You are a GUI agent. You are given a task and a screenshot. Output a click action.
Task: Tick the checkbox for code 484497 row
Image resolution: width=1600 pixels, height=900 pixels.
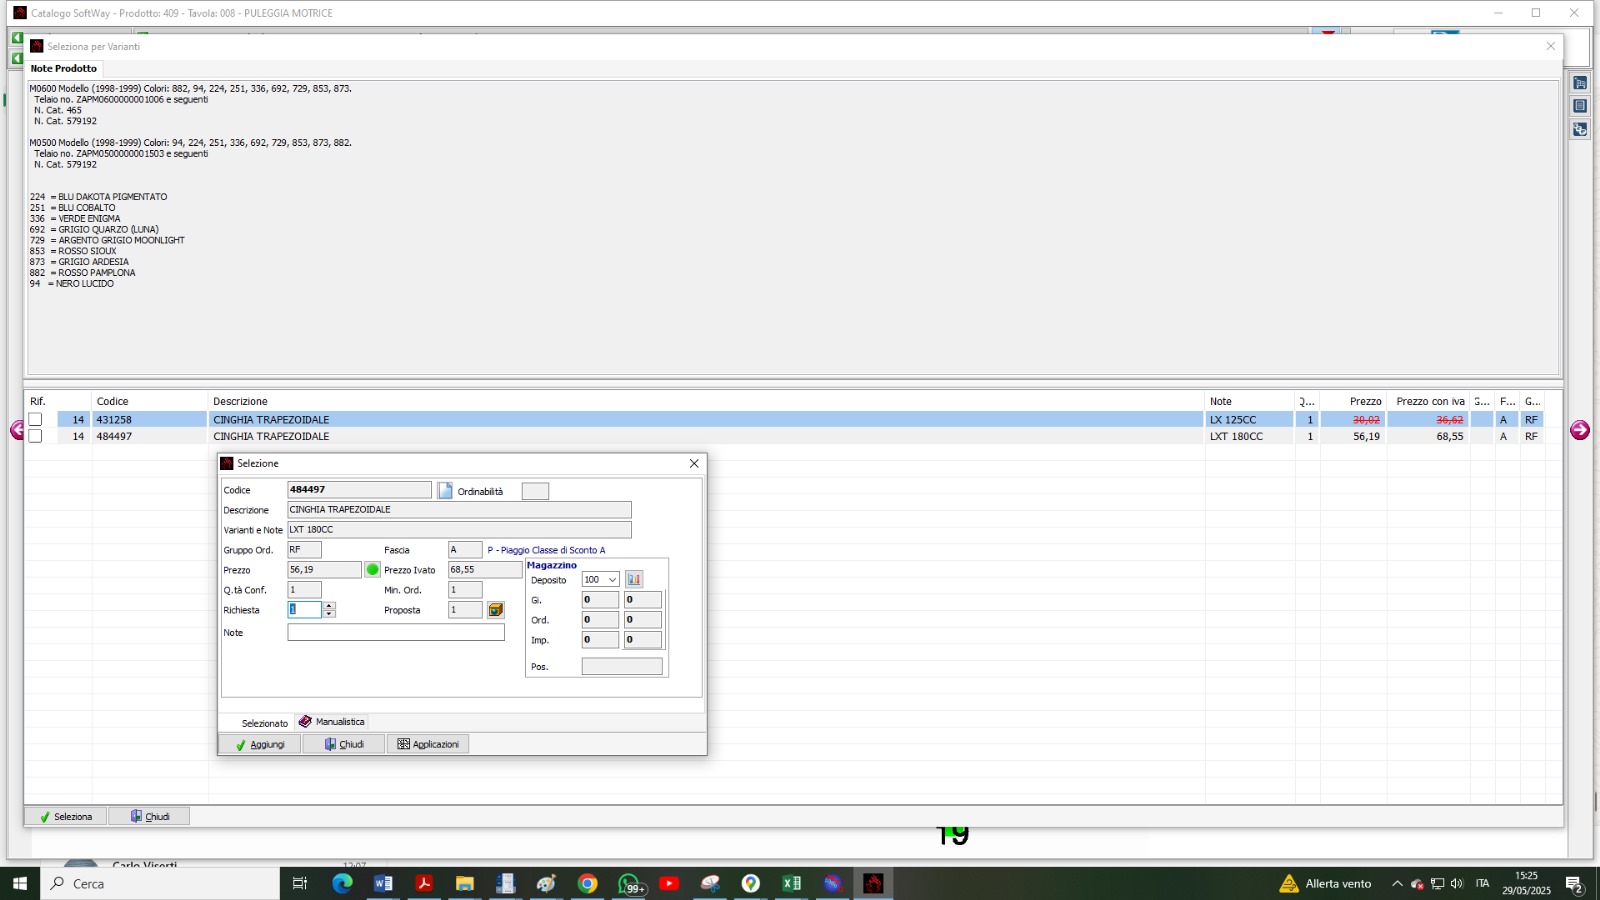tap(36, 436)
